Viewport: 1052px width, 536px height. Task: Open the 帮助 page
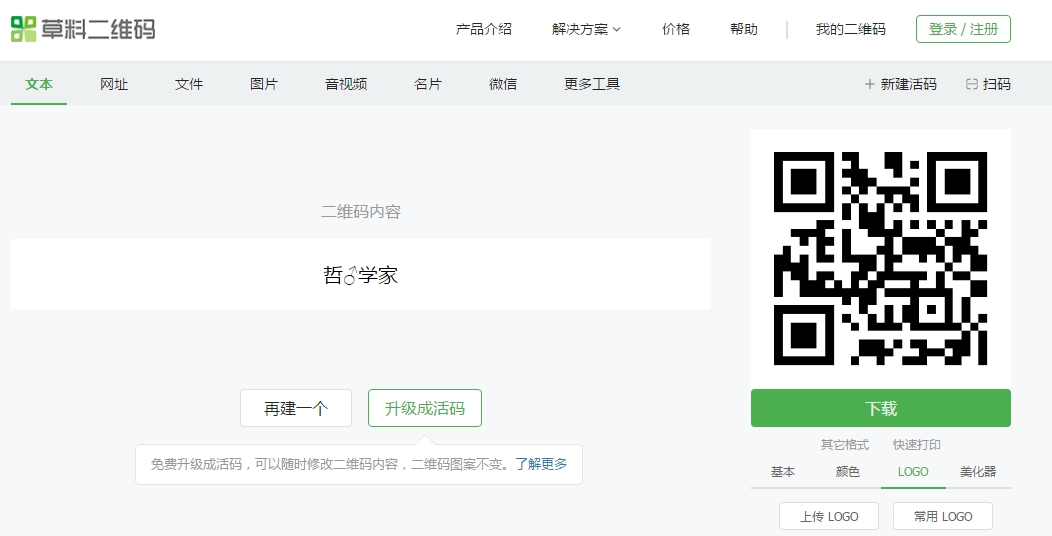tap(743, 29)
